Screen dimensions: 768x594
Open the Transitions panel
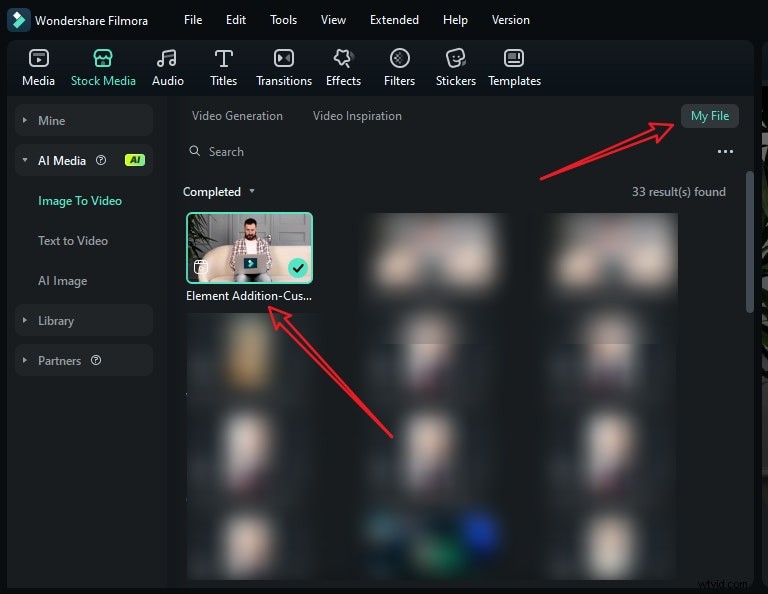(x=284, y=67)
